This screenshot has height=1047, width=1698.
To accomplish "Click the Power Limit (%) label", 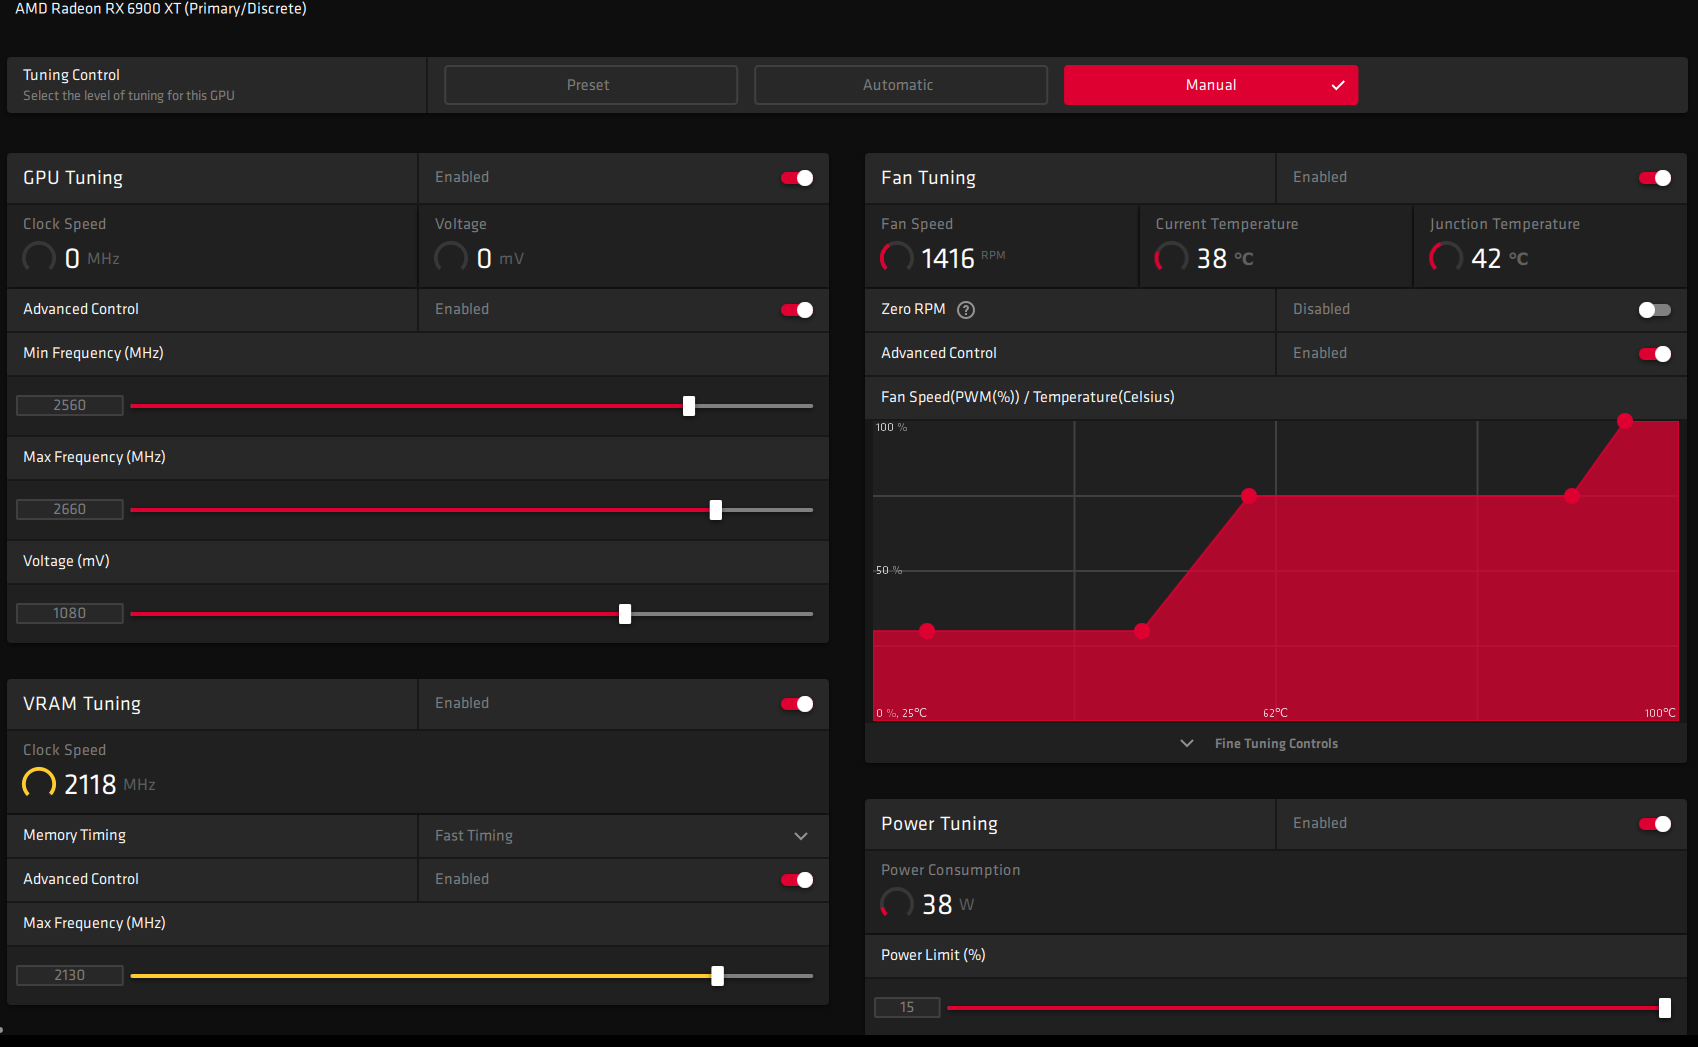I will (933, 956).
